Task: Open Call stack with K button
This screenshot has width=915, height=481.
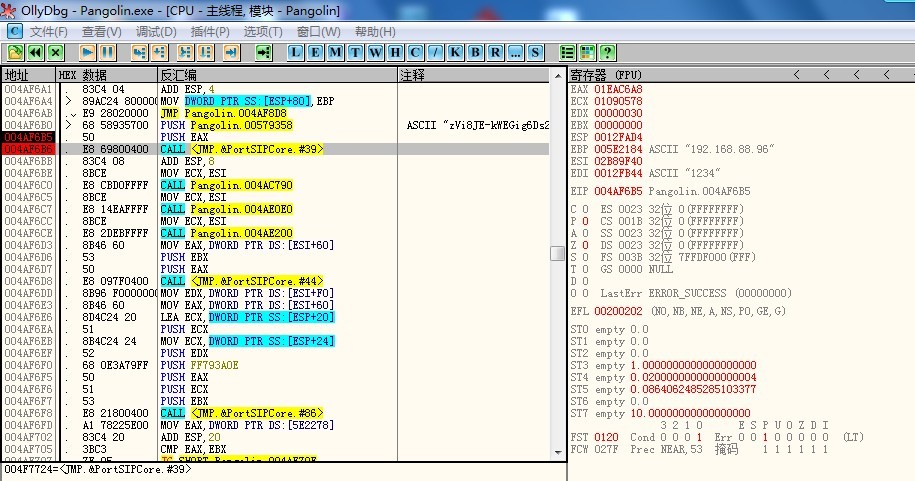Action: click(455, 53)
